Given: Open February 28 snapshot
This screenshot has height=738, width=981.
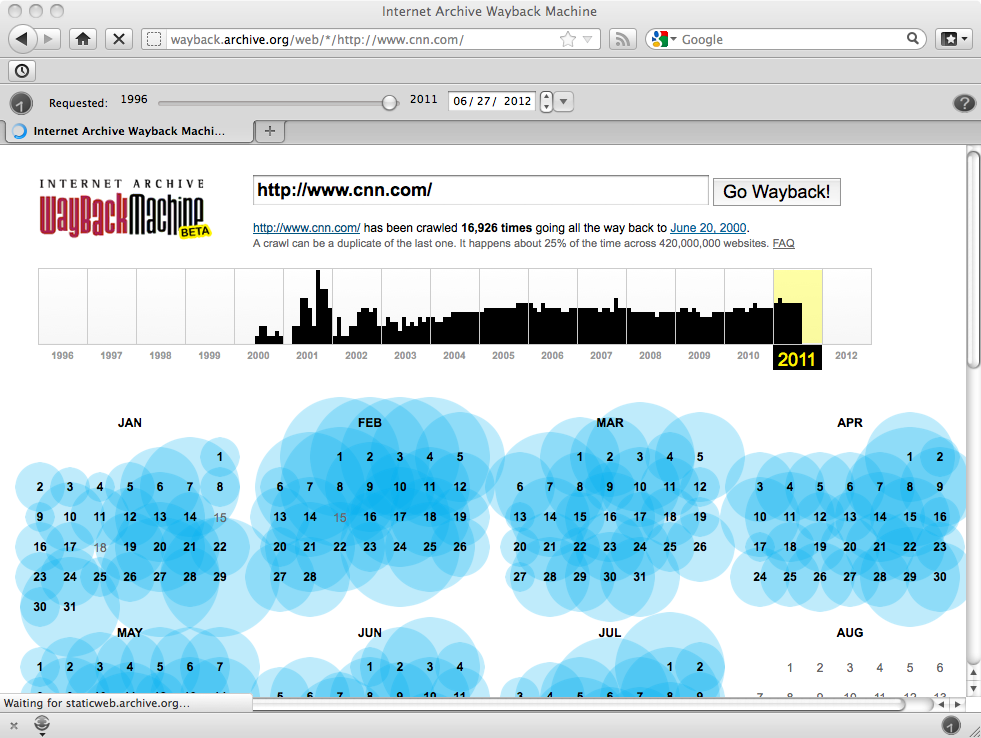Looking at the screenshot, I should point(310,577).
